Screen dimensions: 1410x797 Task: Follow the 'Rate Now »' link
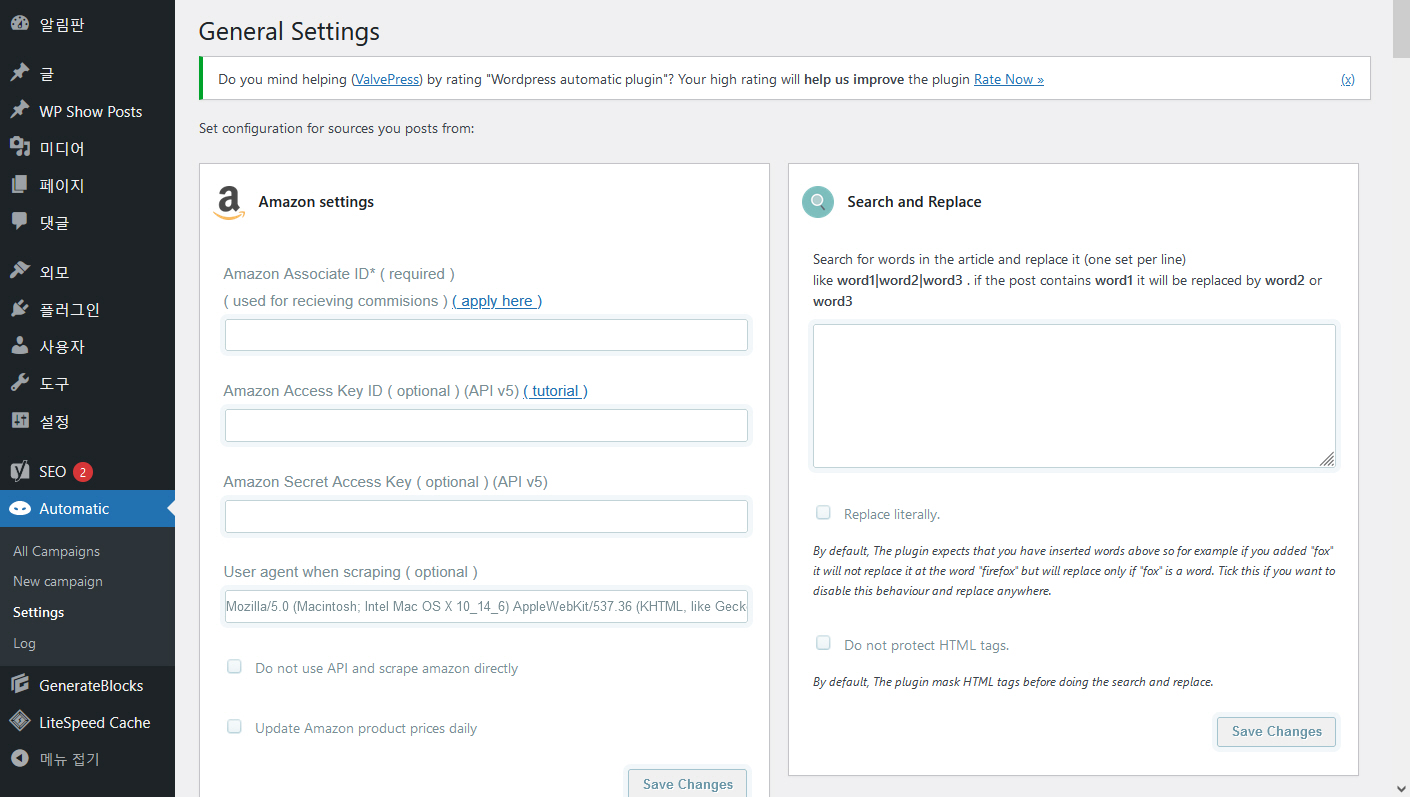1009,79
